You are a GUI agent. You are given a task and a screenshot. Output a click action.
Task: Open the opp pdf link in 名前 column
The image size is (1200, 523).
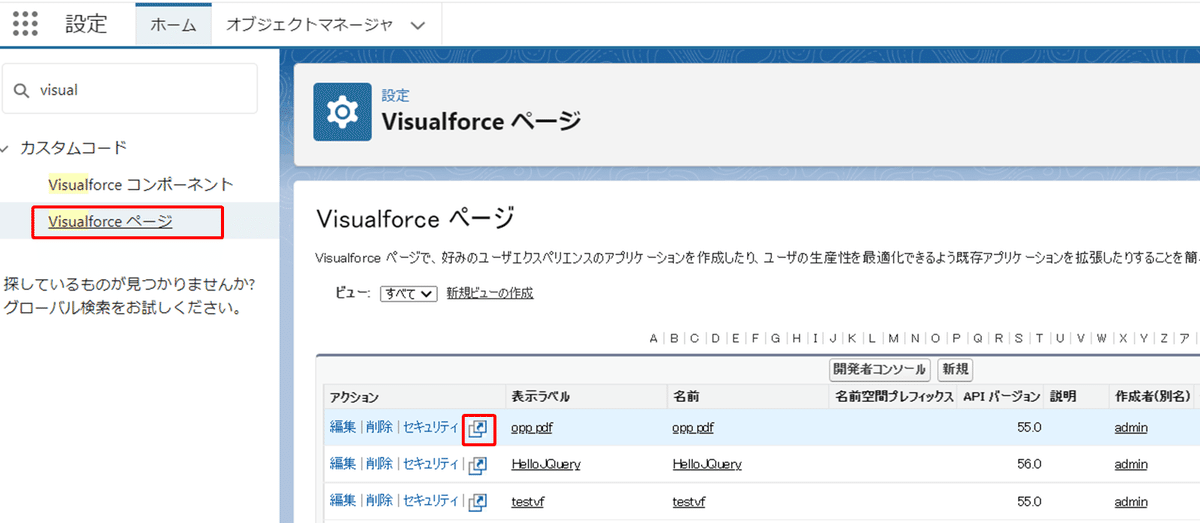click(694, 428)
